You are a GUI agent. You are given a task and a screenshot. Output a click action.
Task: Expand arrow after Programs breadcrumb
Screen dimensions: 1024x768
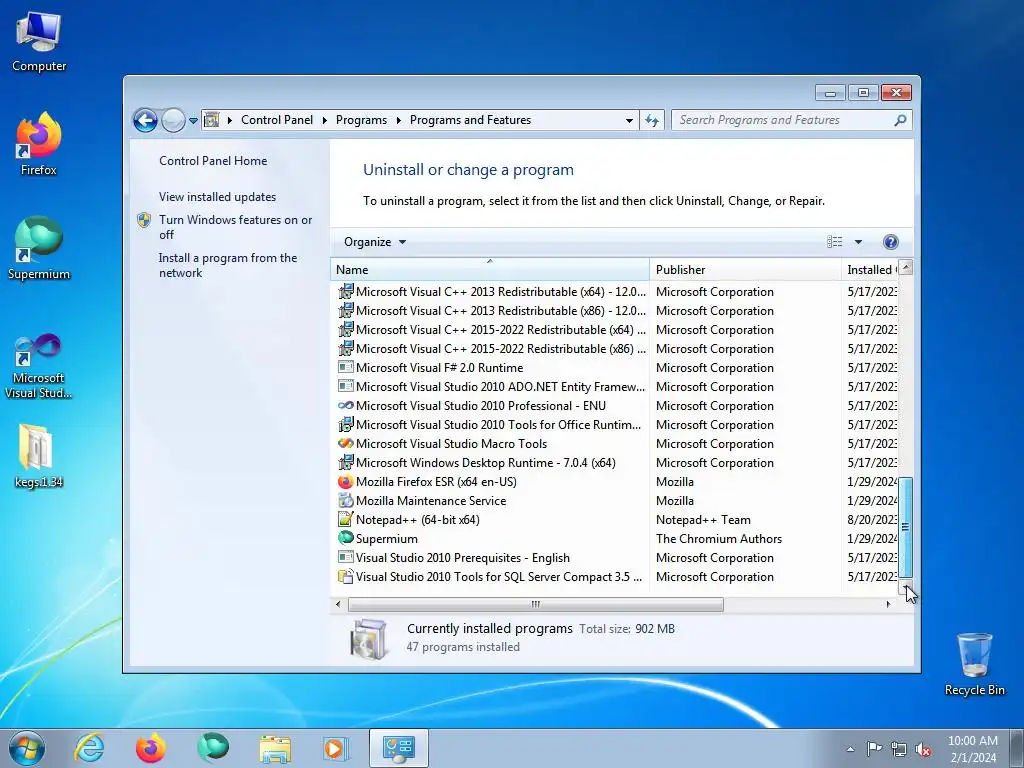click(398, 120)
